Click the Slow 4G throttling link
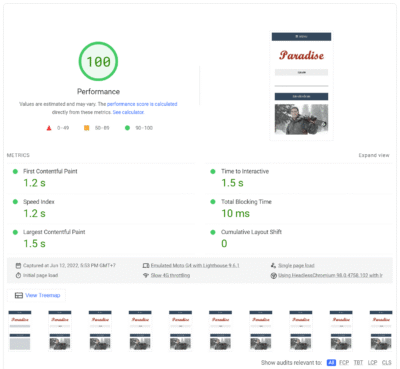Viewport: 400px width, 369px height. pos(170,275)
